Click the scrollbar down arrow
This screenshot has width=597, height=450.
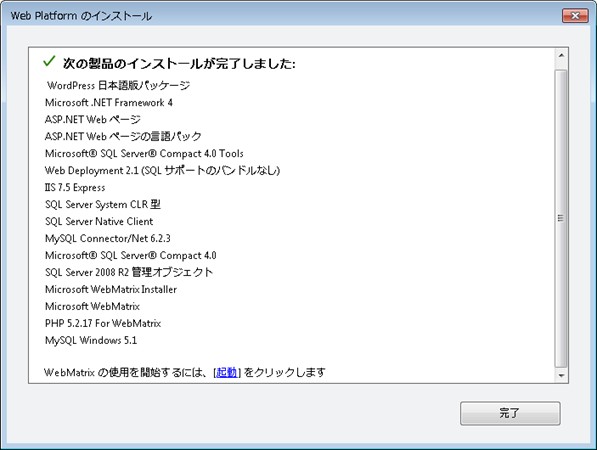561,375
